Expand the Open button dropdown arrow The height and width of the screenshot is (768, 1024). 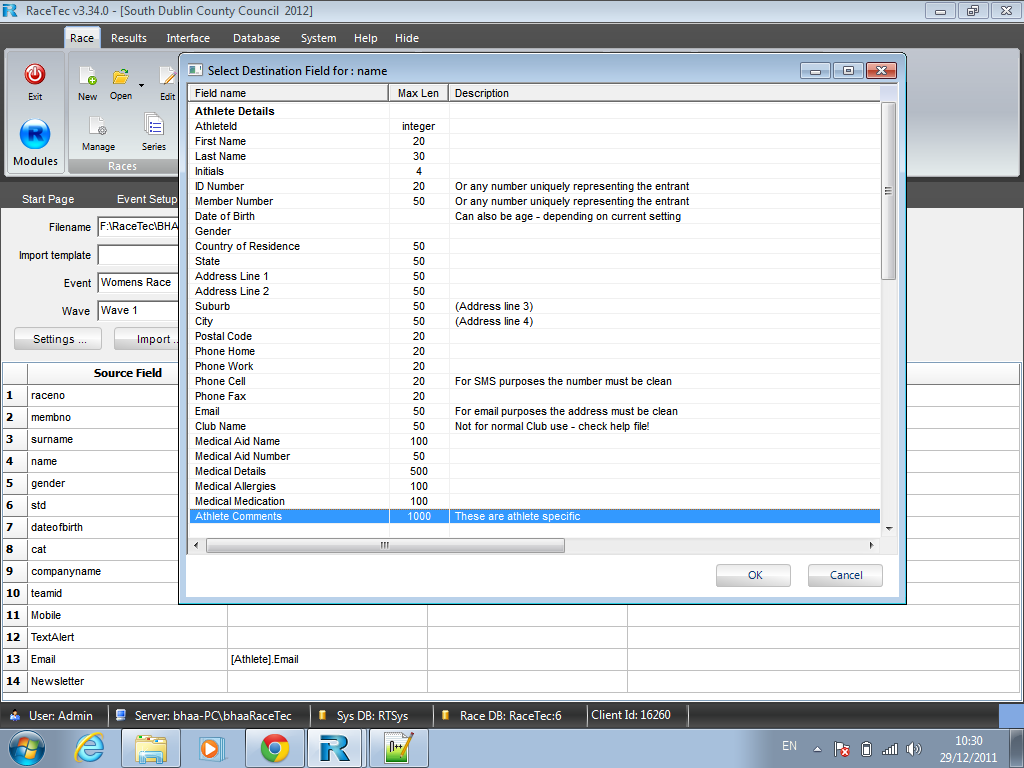pyautogui.click(x=141, y=86)
